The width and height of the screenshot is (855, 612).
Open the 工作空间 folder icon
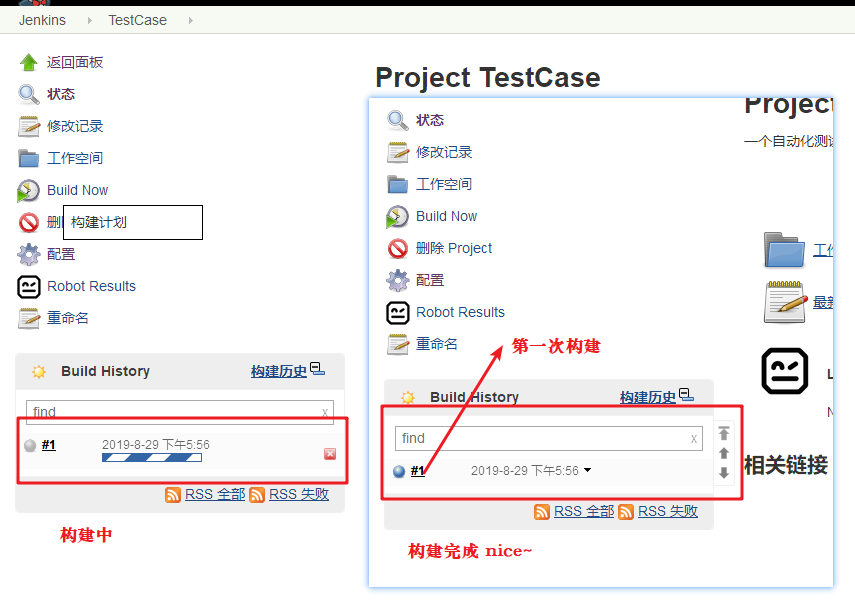tap(27, 157)
